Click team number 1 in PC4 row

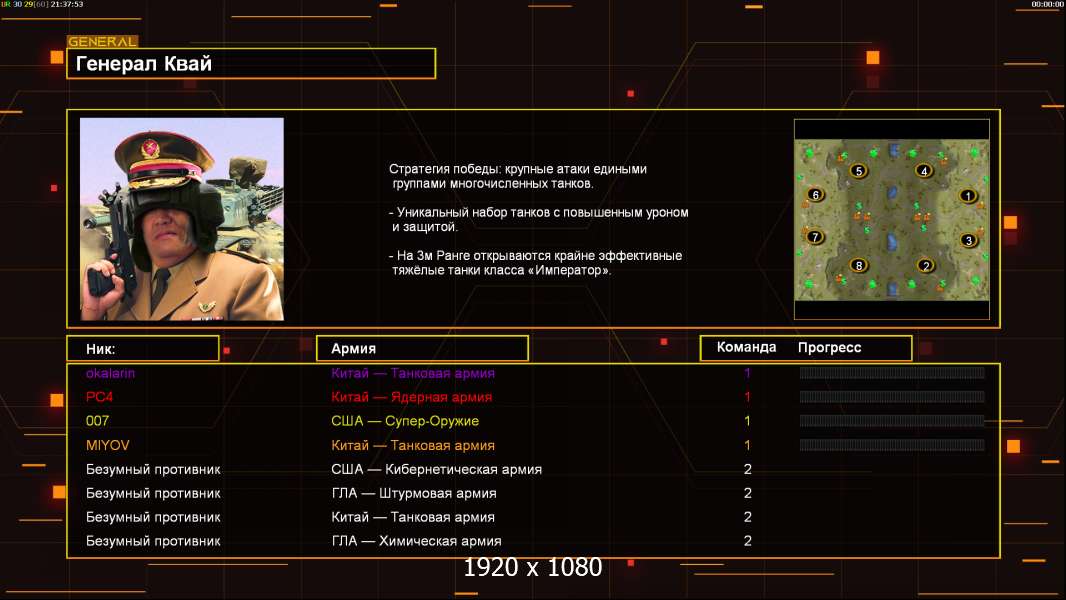[747, 397]
